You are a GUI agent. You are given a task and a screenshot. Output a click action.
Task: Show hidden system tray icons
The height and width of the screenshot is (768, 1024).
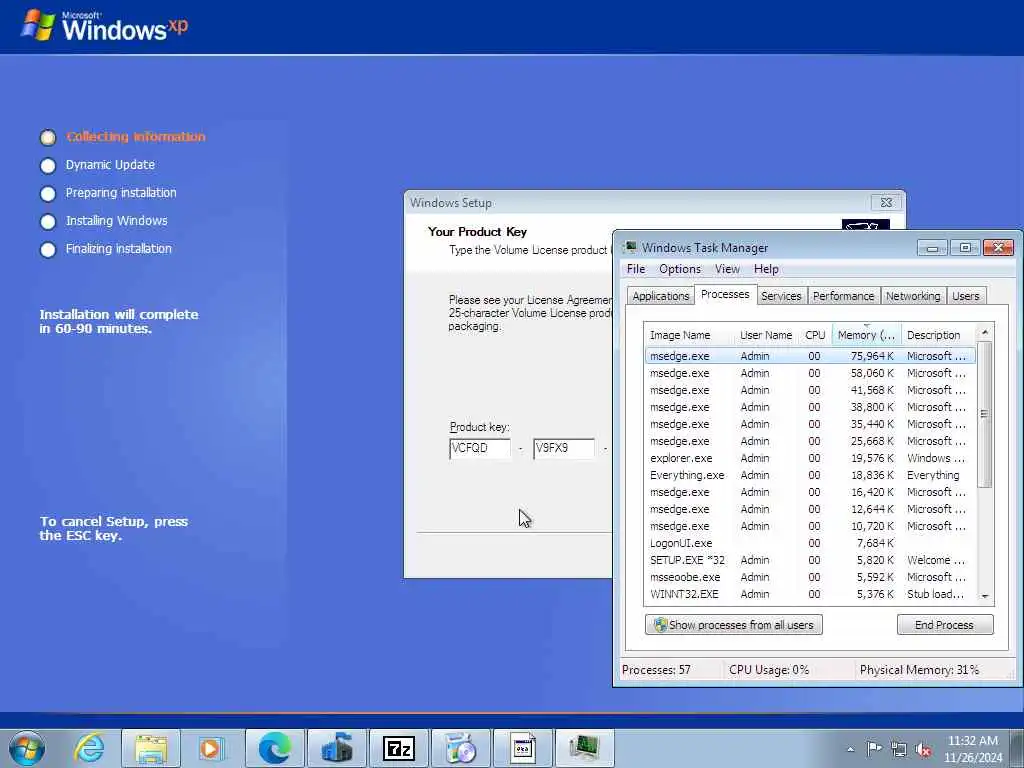pos(850,749)
